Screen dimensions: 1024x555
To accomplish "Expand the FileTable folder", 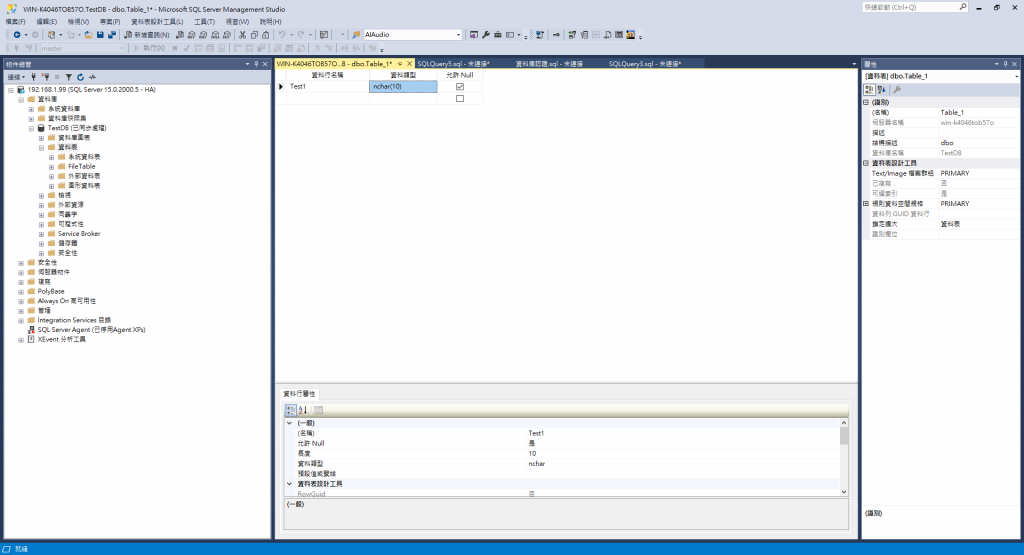I will [x=52, y=166].
